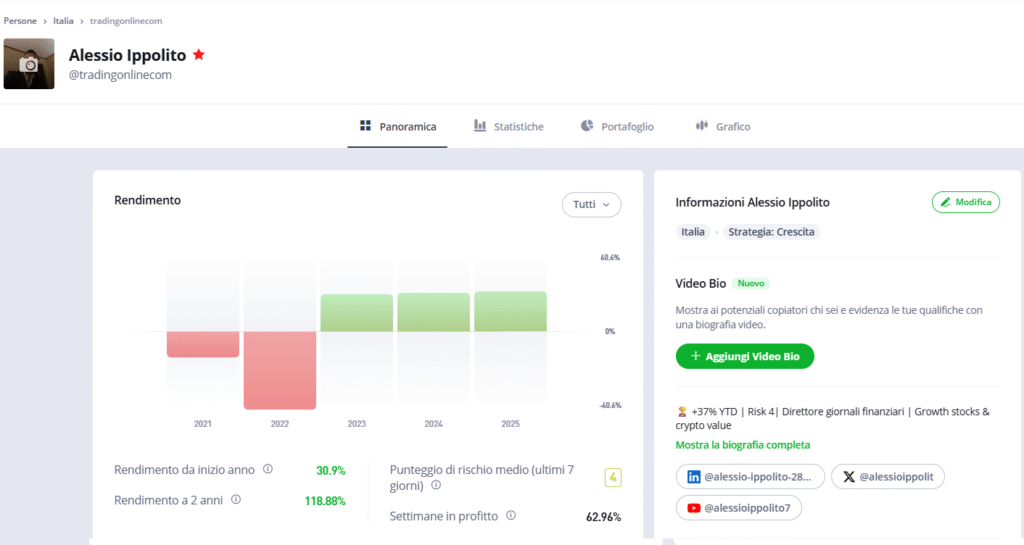Click the camera icon on profile photo
The height and width of the screenshot is (545, 1024).
pyautogui.click(x=29, y=64)
